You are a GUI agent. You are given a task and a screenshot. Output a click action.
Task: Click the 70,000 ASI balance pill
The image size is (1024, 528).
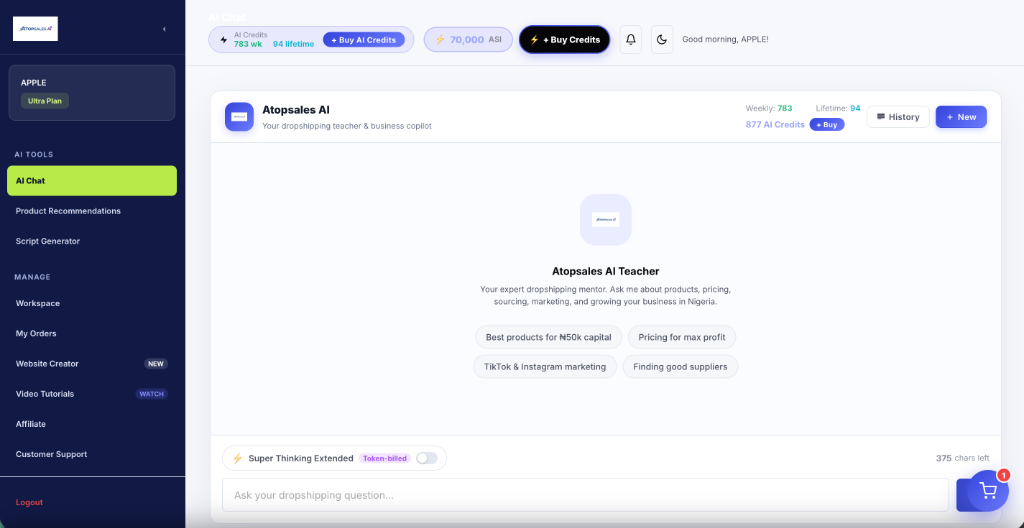[468, 40]
